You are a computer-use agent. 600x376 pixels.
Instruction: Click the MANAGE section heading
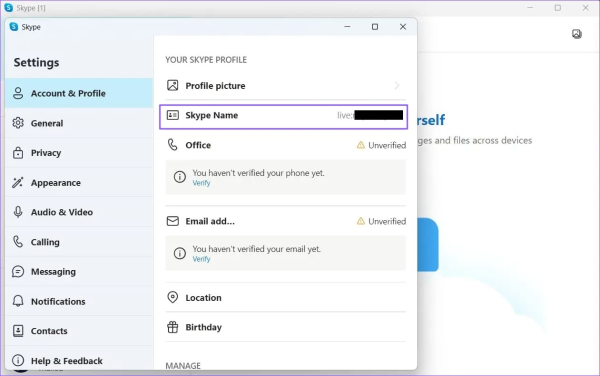point(183,366)
